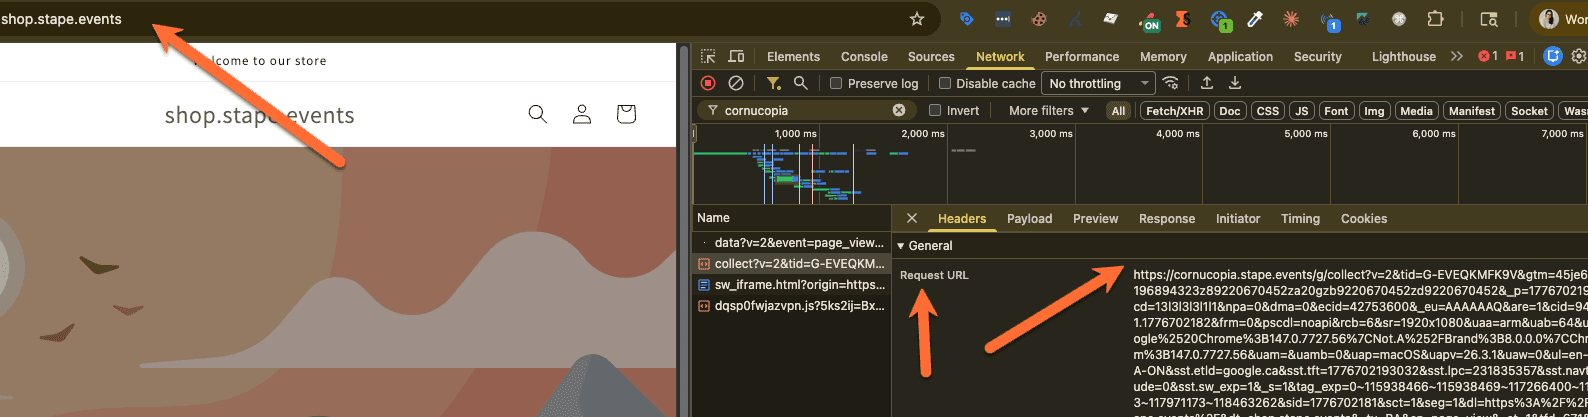Open the cookie extension icon

1039,18
